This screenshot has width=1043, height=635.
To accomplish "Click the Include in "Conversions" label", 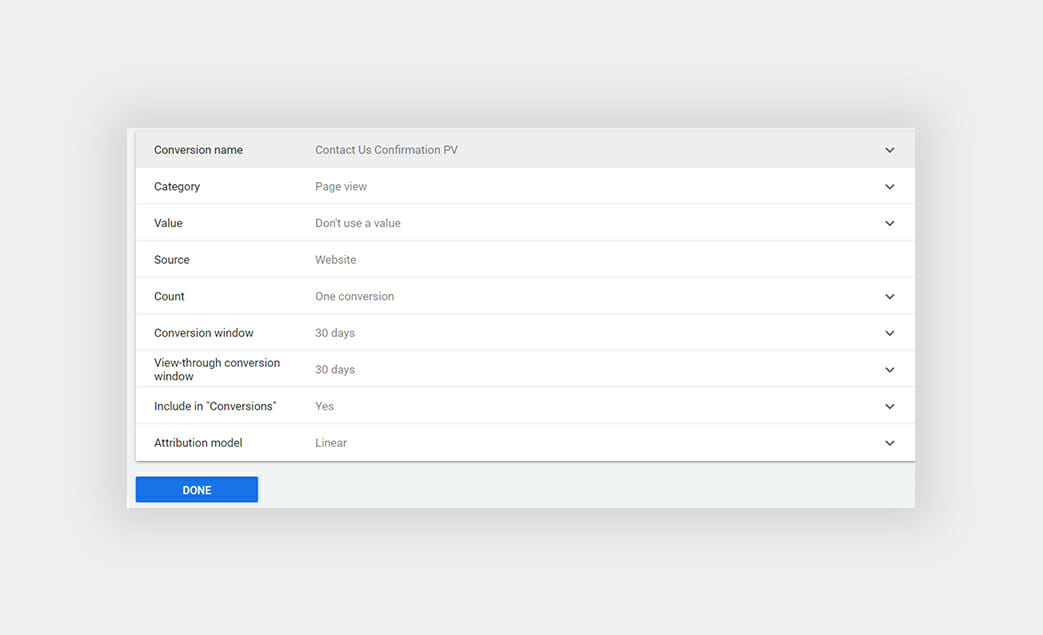I will [x=215, y=406].
